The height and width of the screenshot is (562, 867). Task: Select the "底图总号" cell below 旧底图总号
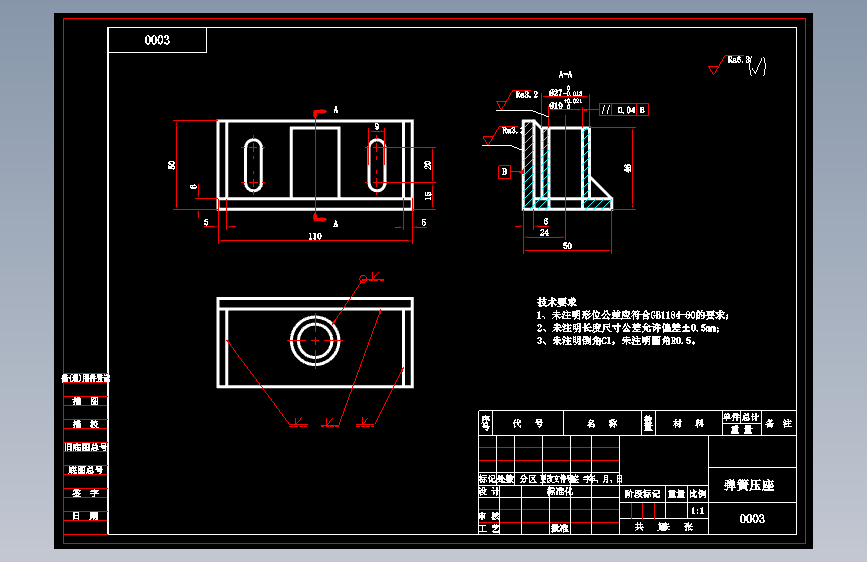86,470
